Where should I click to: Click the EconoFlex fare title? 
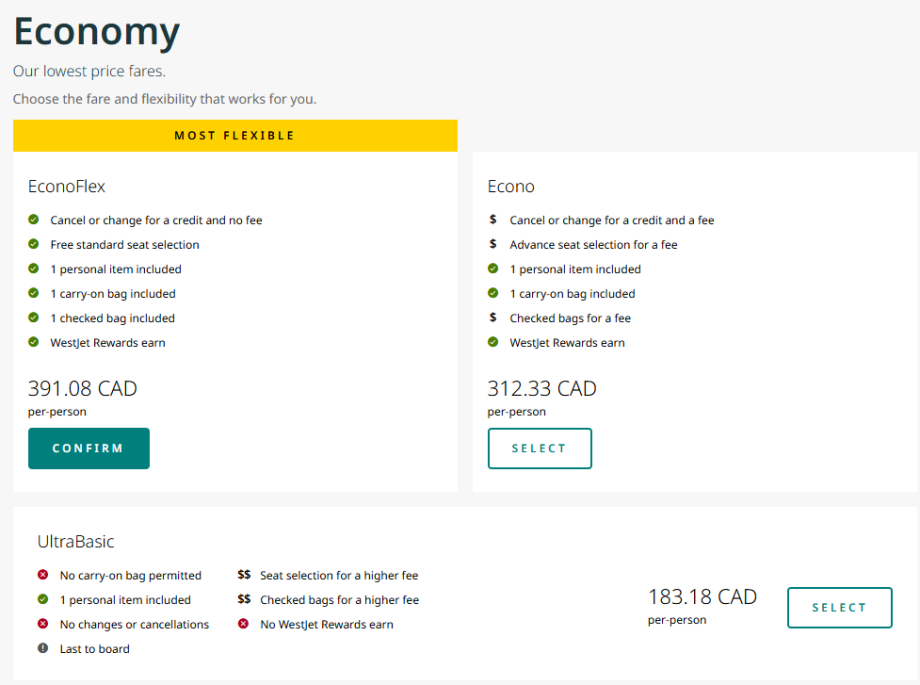pyautogui.click(x=67, y=186)
